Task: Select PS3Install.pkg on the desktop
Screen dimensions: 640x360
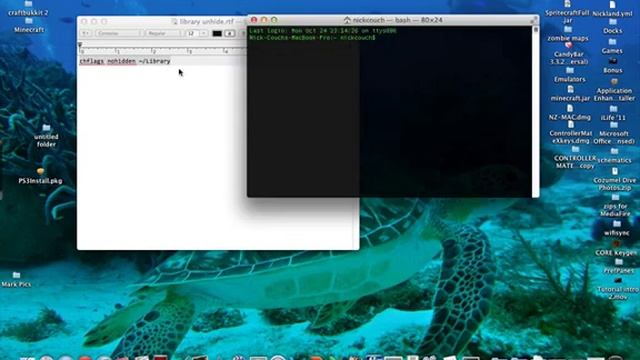Action: pos(40,176)
